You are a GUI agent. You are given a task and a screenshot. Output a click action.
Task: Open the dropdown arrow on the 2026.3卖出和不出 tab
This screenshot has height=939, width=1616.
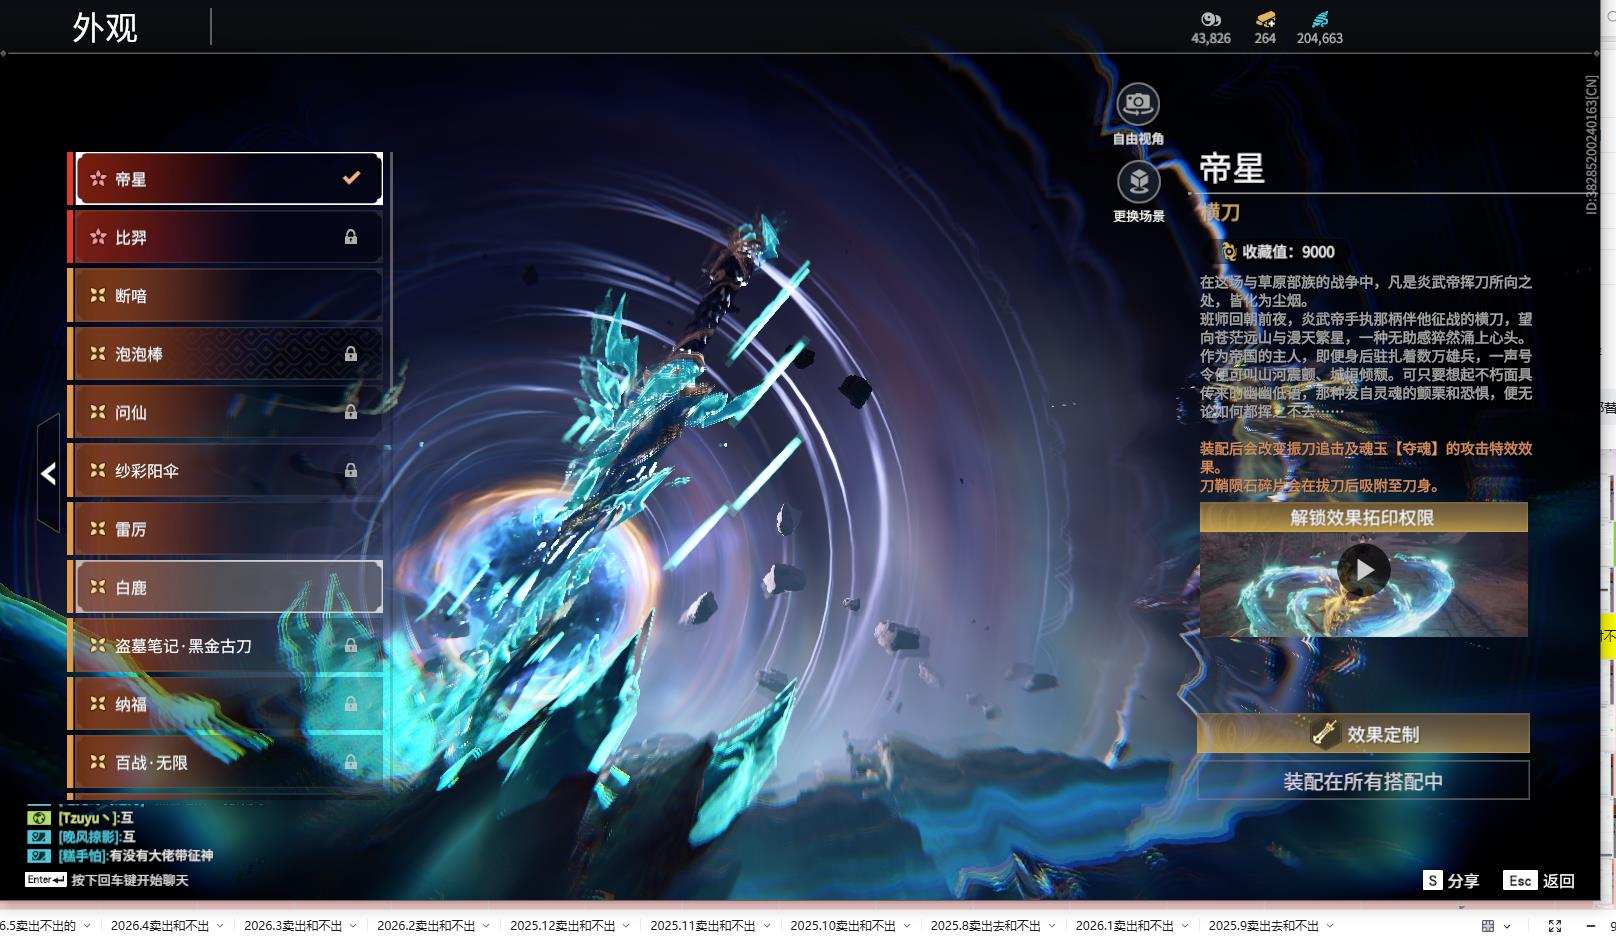353,926
